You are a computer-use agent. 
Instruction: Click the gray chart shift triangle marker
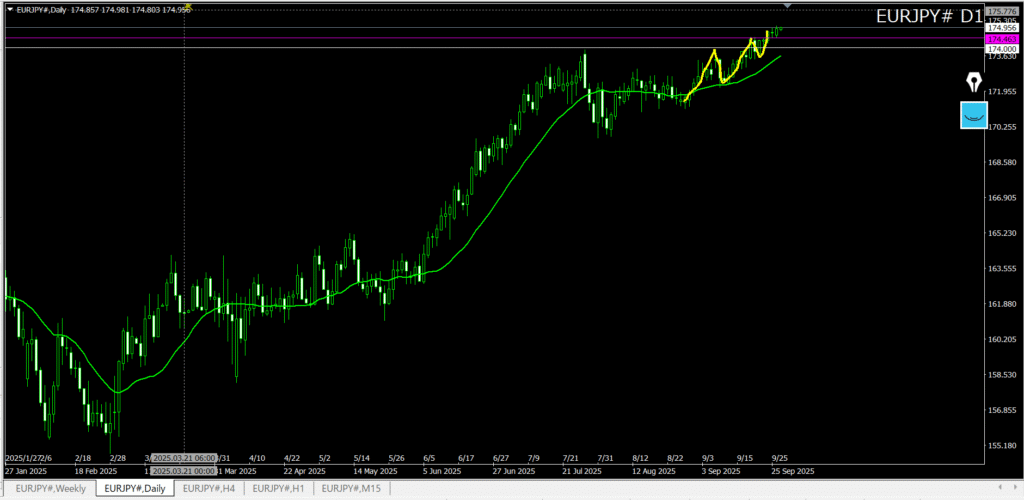point(788,7)
